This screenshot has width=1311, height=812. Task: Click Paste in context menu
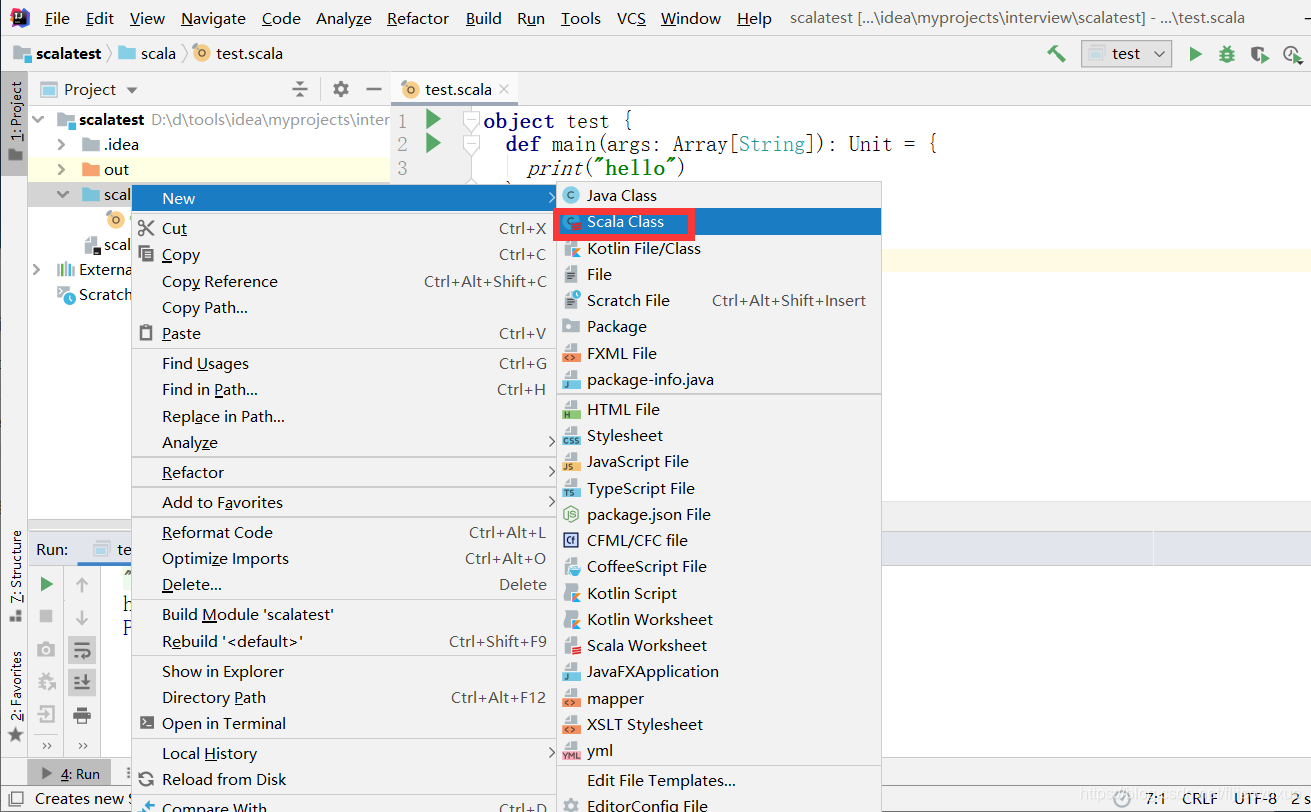[343, 333]
